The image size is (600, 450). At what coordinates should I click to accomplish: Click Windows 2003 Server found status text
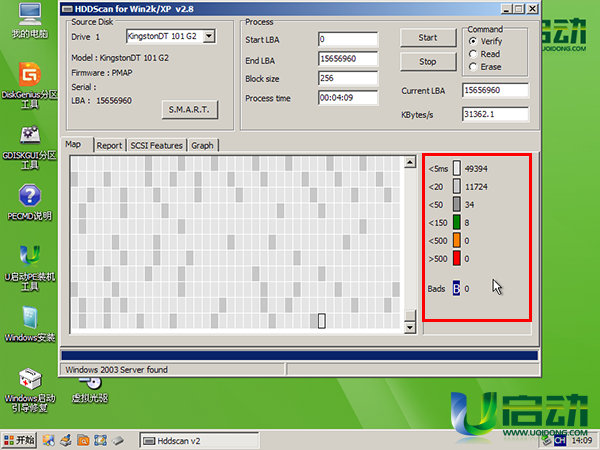(116, 370)
